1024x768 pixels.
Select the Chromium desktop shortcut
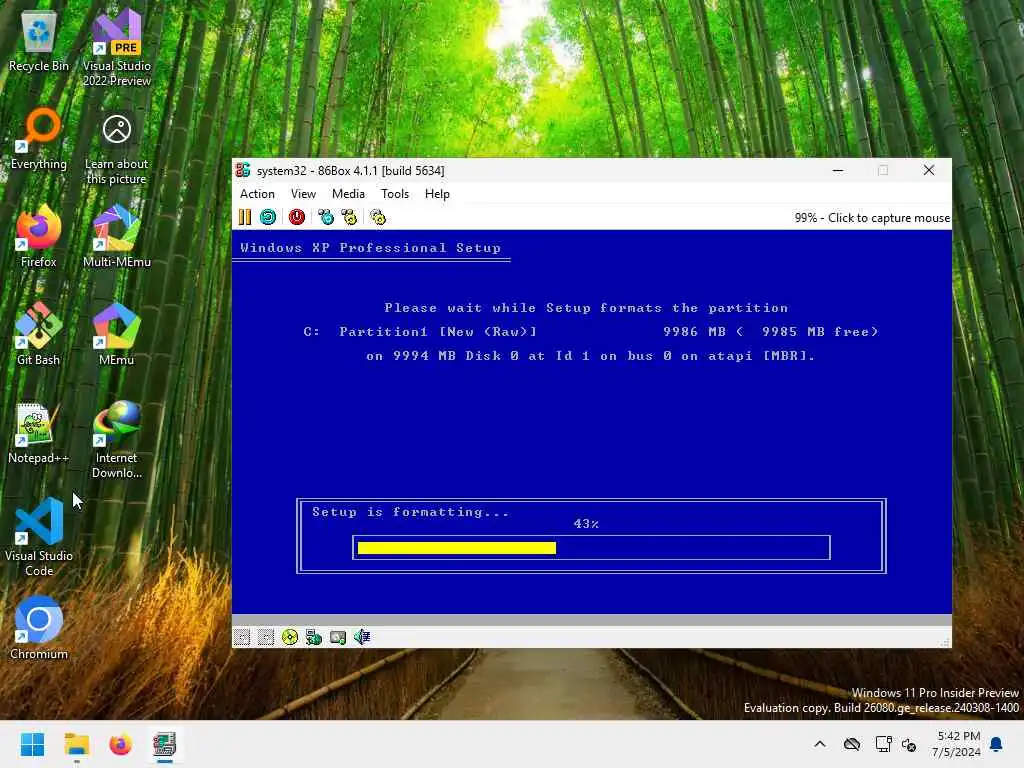coord(39,630)
